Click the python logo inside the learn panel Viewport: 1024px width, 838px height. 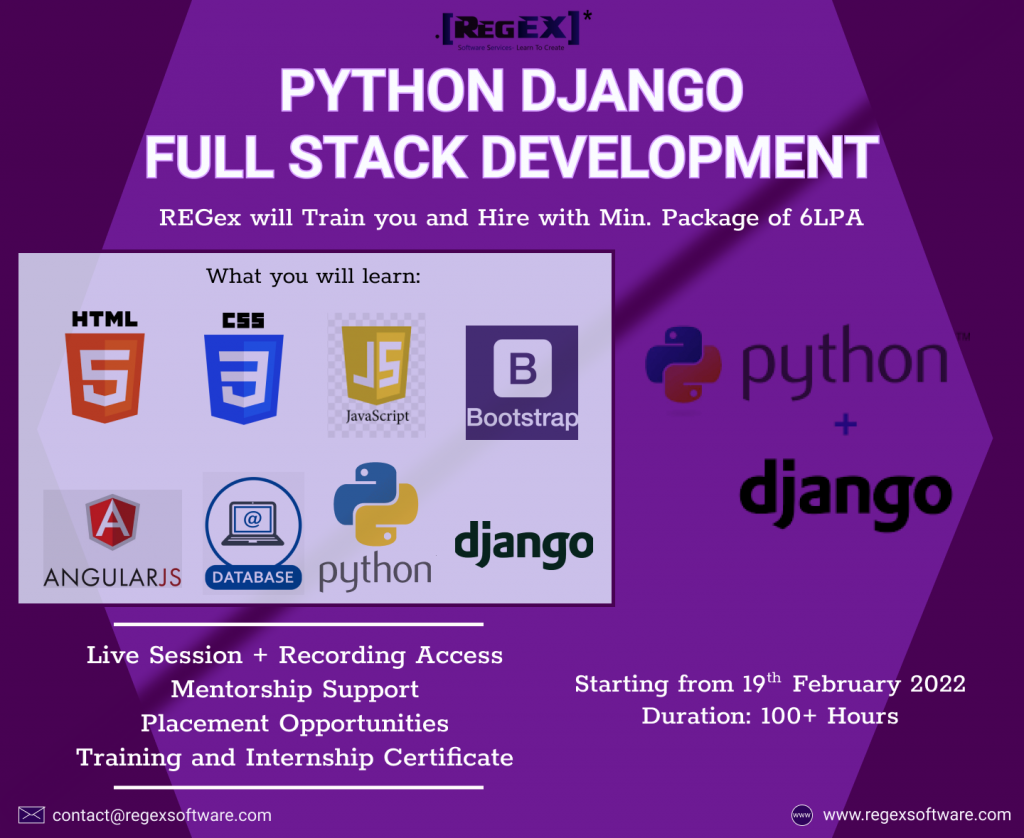tap(376, 526)
